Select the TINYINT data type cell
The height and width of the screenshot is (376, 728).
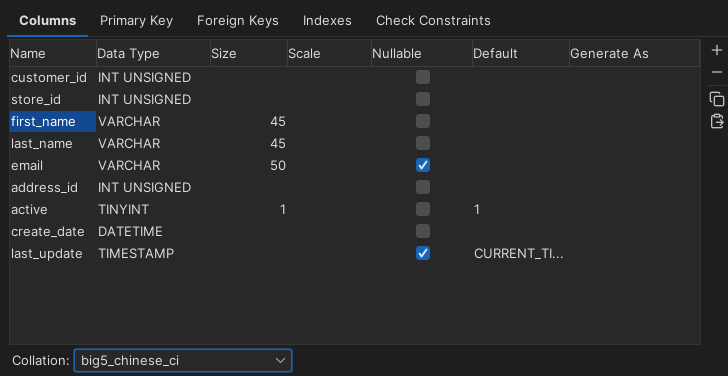[124, 209]
